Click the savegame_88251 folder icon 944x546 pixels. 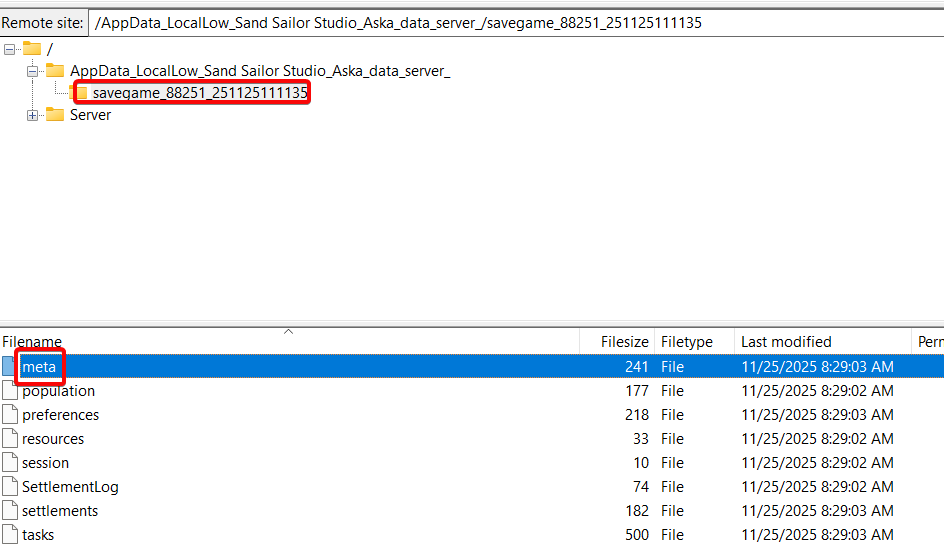click(x=82, y=93)
